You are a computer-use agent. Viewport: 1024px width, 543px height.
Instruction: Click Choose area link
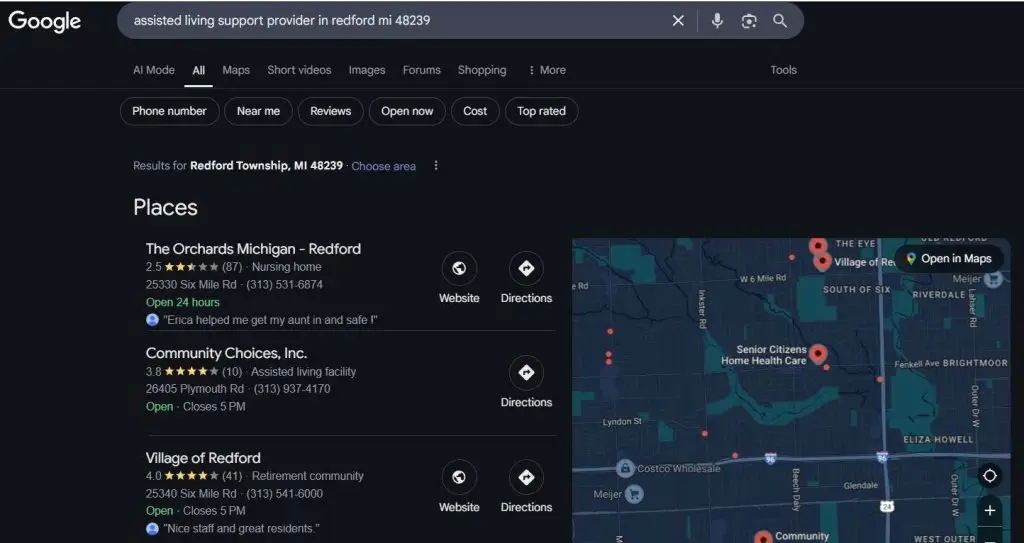tap(383, 166)
